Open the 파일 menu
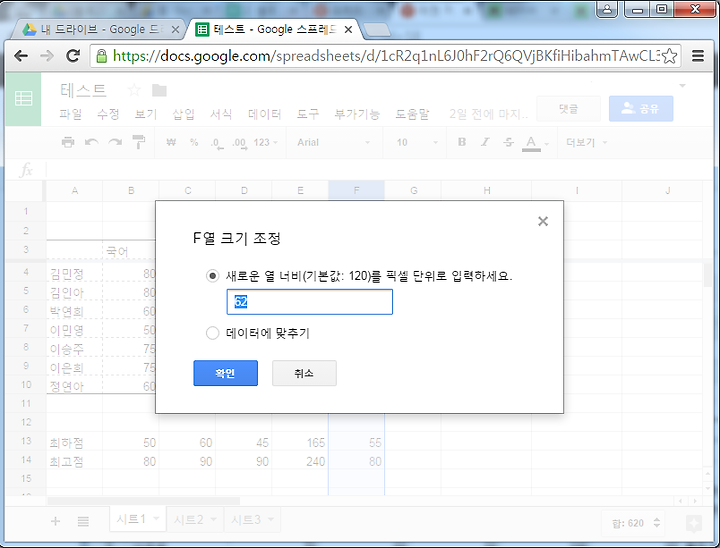The width and height of the screenshot is (720, 548). point(71,114)
